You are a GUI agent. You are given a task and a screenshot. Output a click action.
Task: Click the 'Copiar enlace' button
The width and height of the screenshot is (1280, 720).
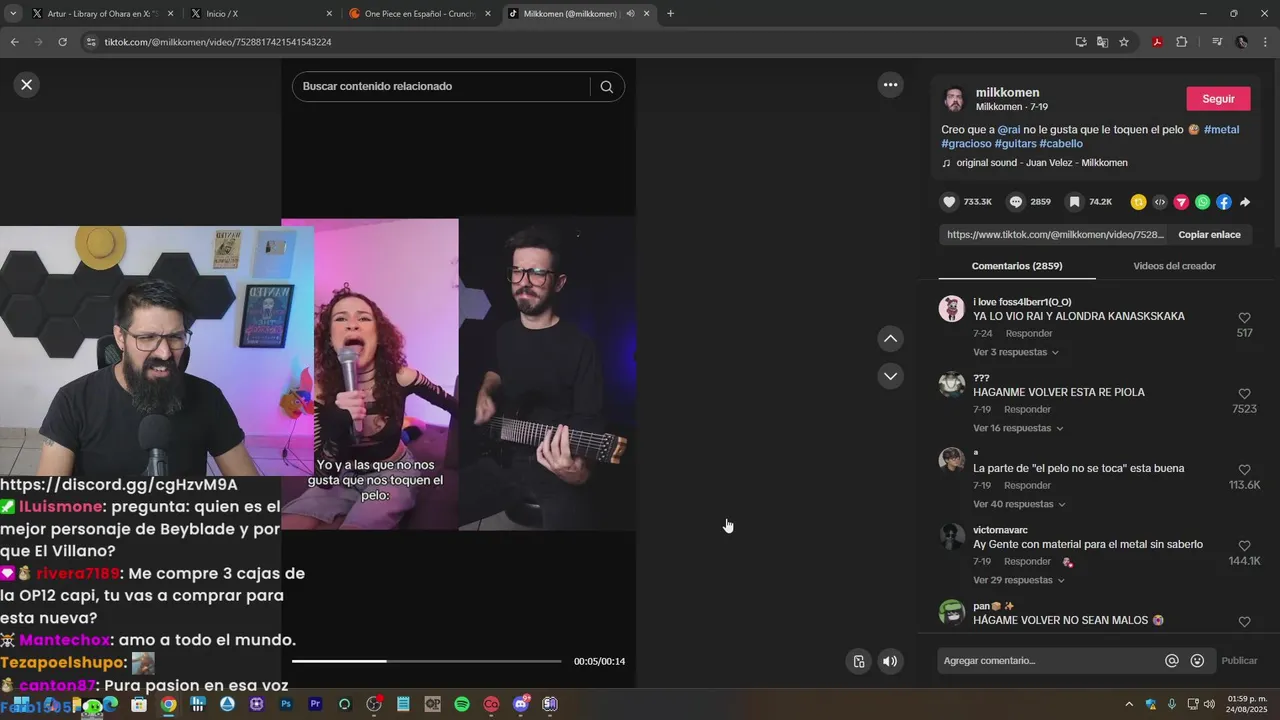pos(1209,235)
